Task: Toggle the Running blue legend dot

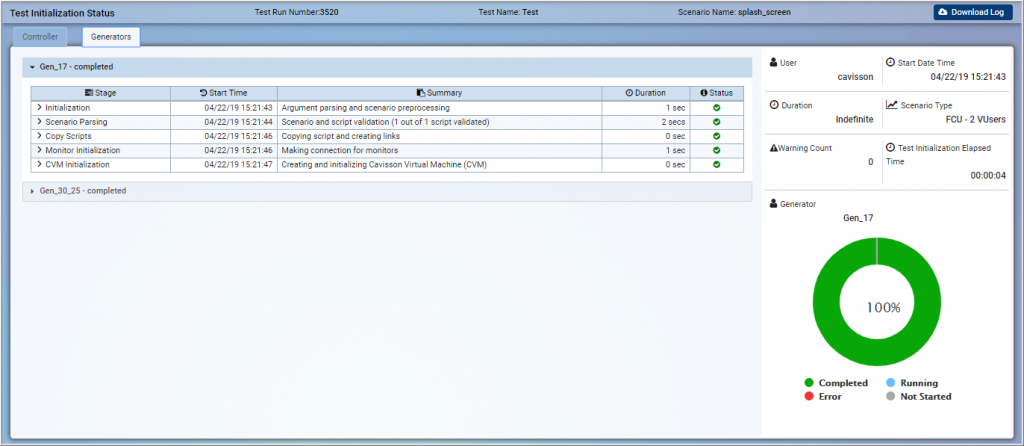Action: (x=891, y=383)
